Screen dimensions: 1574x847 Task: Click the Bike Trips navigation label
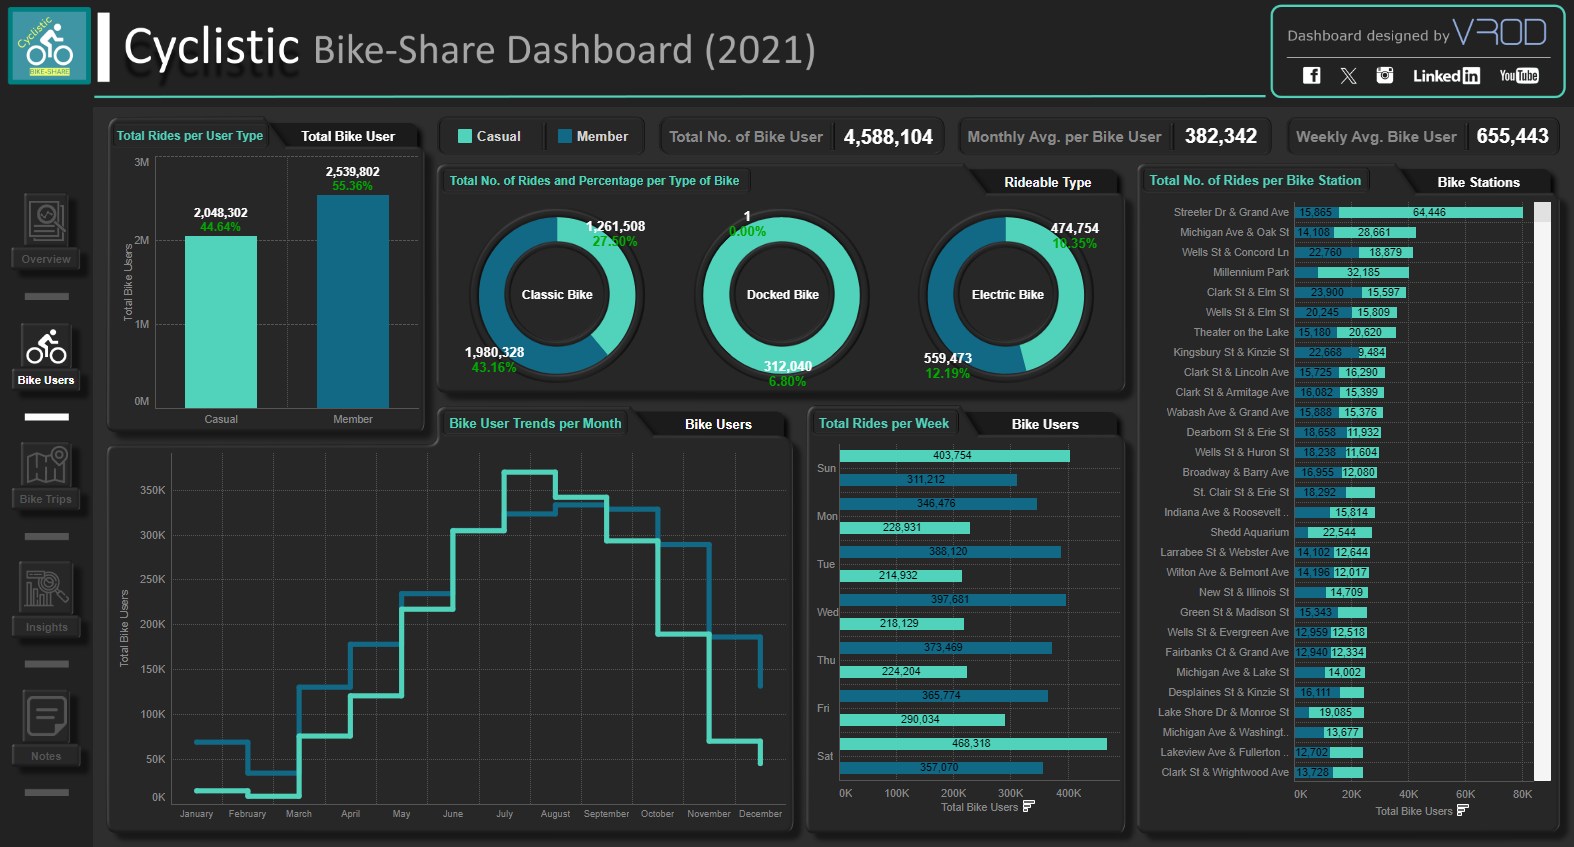46,499
